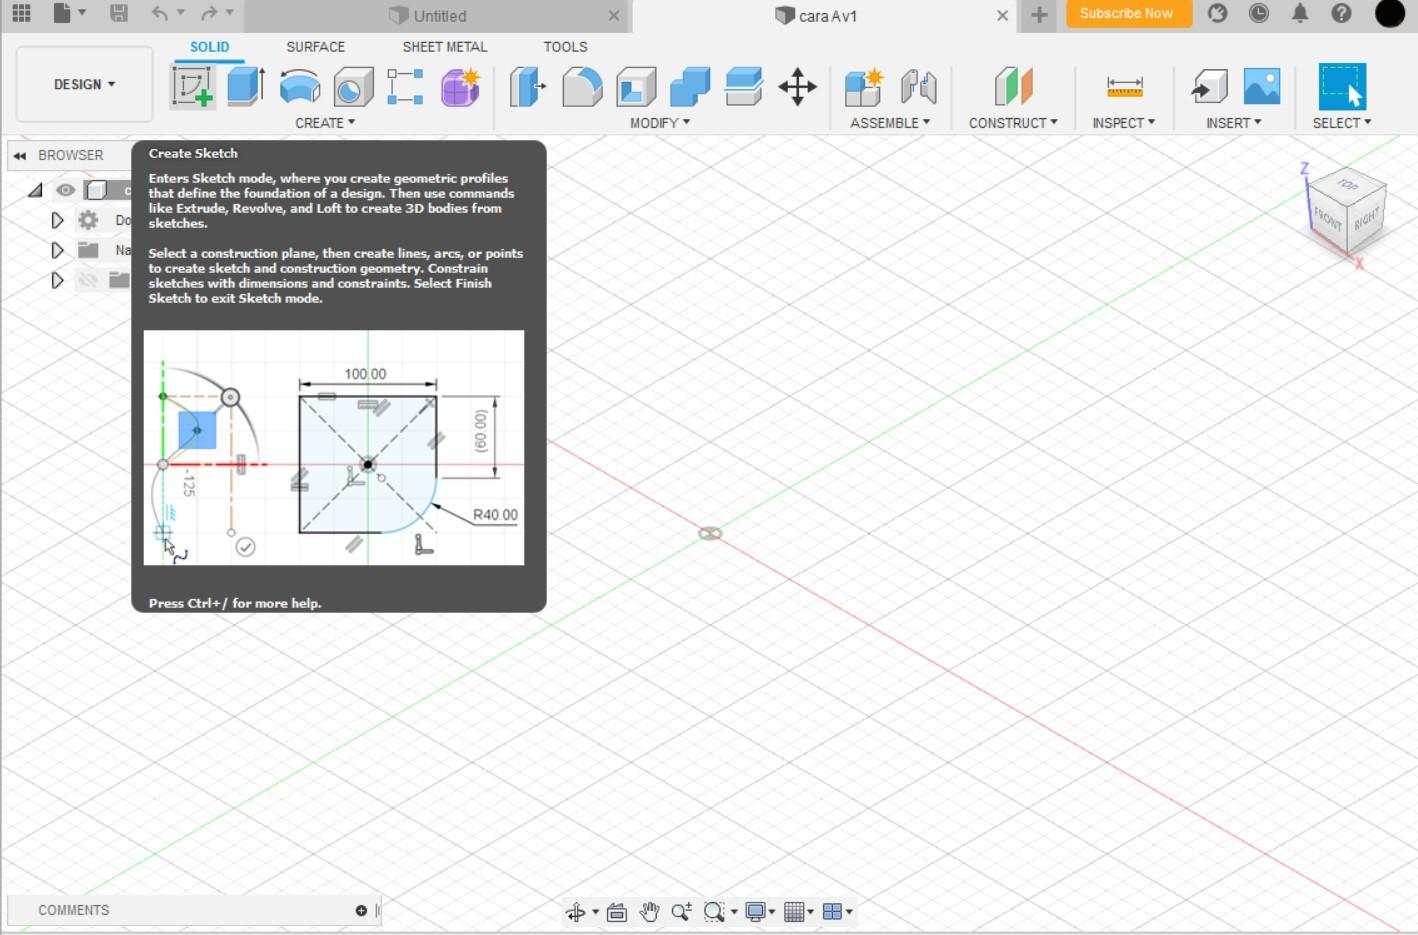Image resolution: width=1418 pixels, height=935 pixels.
Task: Select the Fillet tool
Action: pos(582,87)
